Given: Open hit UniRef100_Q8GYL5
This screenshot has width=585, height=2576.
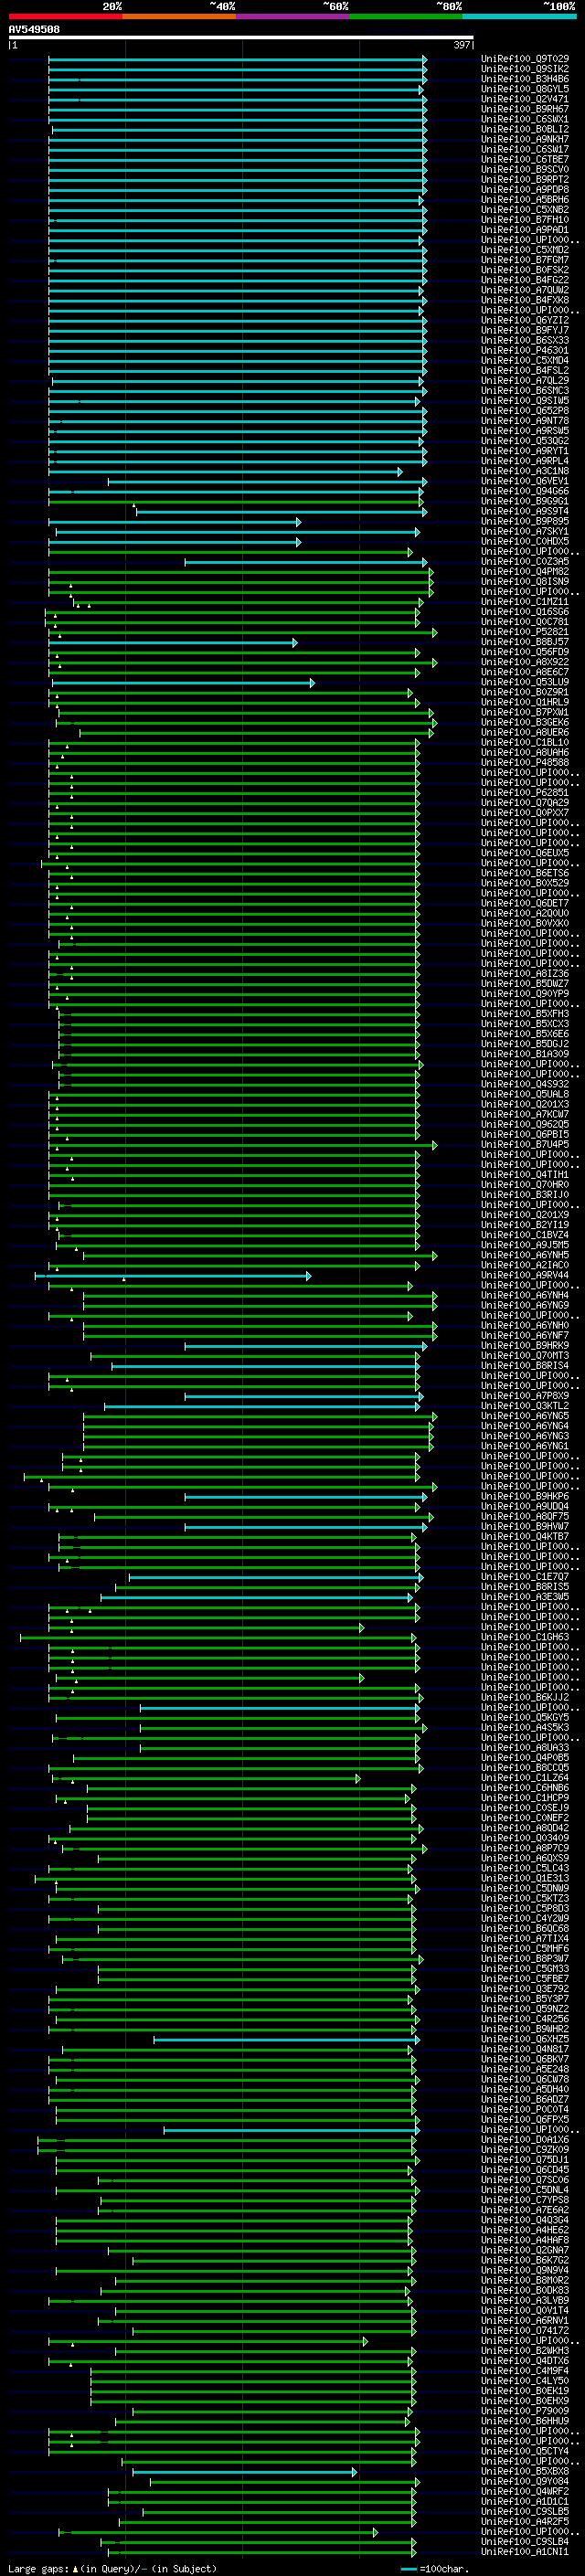Looking at the screenshot, I should pyautogui.click(x=525, y=89).
